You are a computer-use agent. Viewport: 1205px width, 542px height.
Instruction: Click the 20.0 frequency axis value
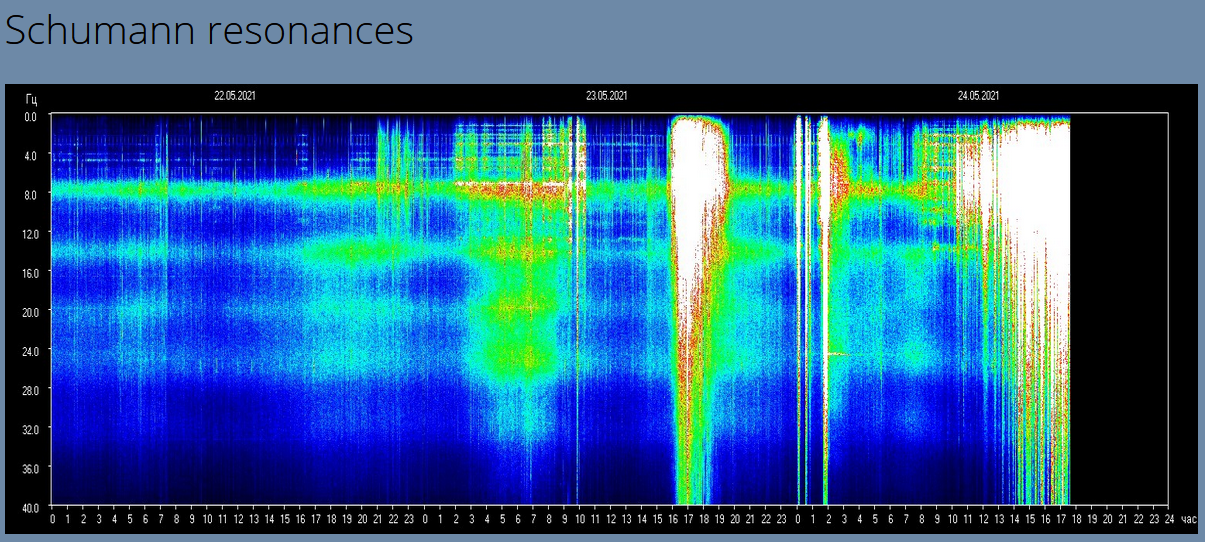point(29,311)
